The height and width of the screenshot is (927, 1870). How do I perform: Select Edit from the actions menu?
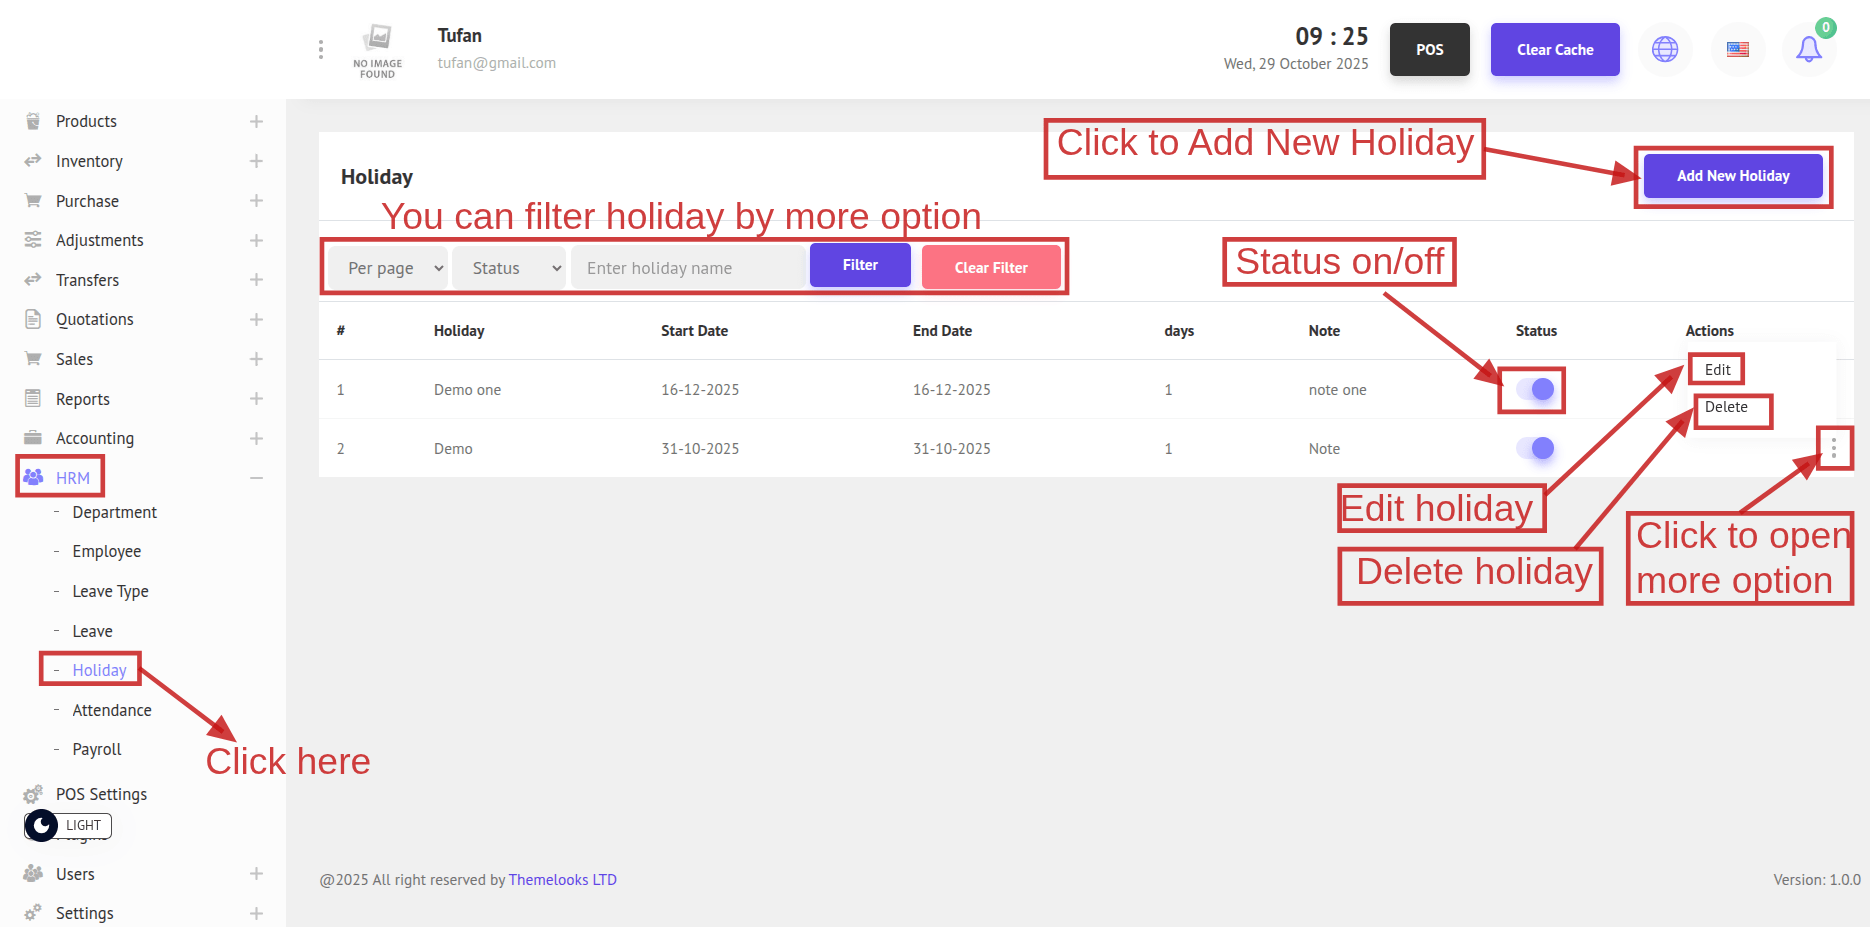1717,369
